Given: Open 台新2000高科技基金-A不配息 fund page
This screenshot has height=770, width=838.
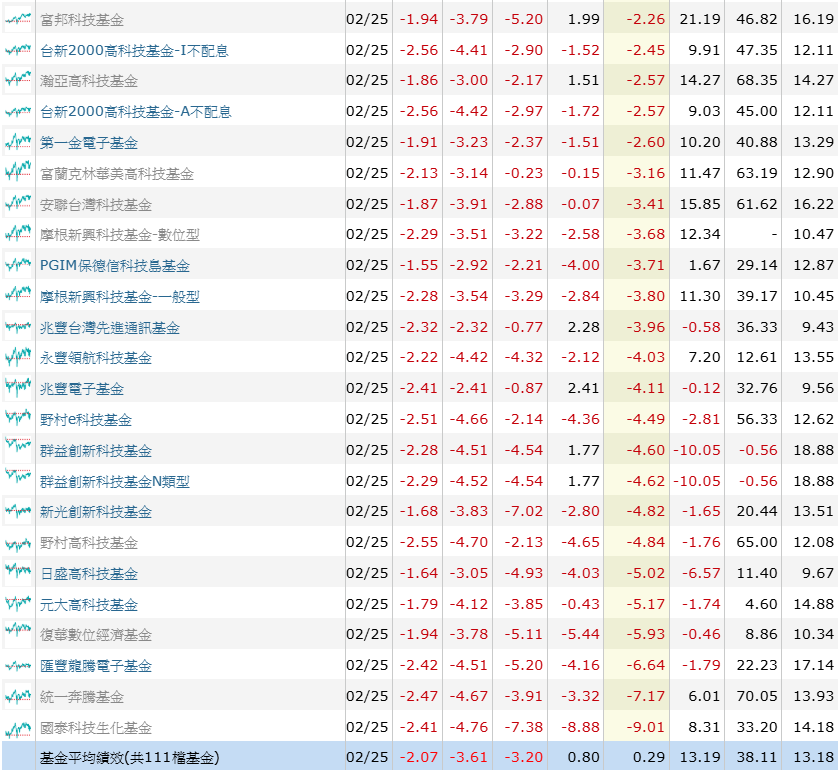Looking at the screenshot, I should (136, 112).
